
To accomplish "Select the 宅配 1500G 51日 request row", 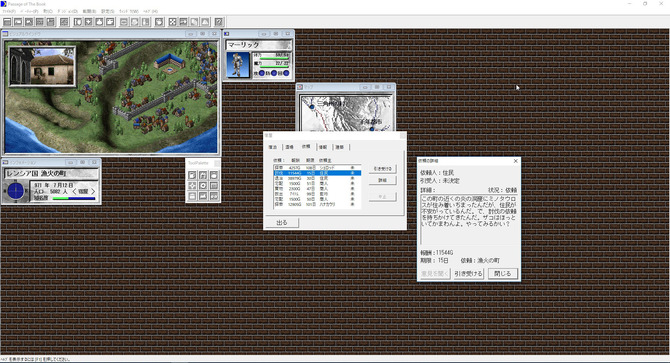I will (317, 184).
